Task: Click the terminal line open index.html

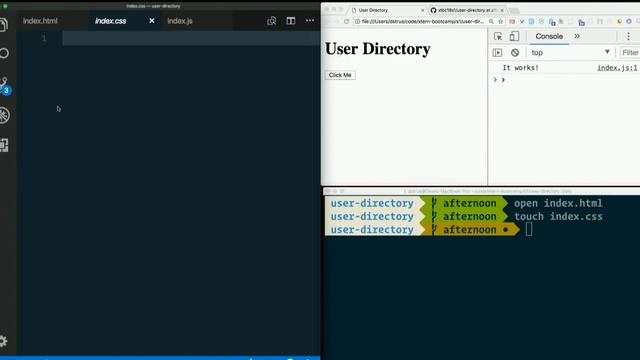Action: (x=558, y=203)
